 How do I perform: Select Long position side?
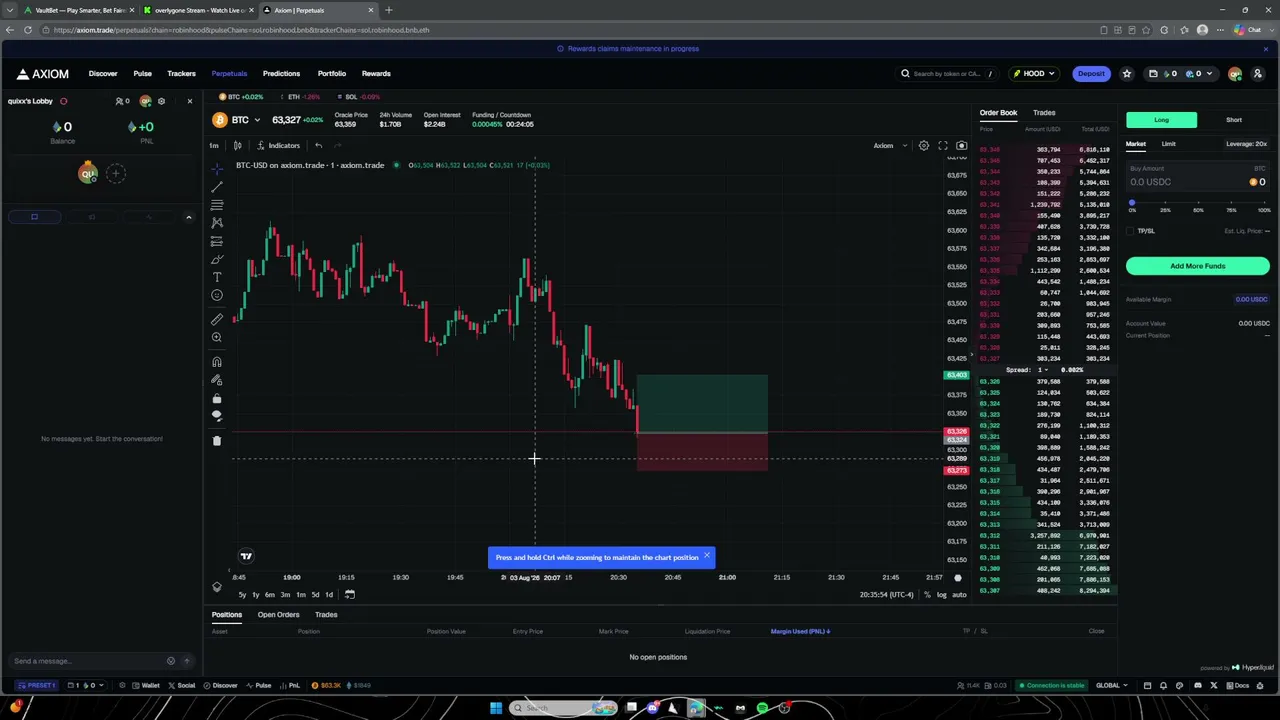[x=1162, y=120]
